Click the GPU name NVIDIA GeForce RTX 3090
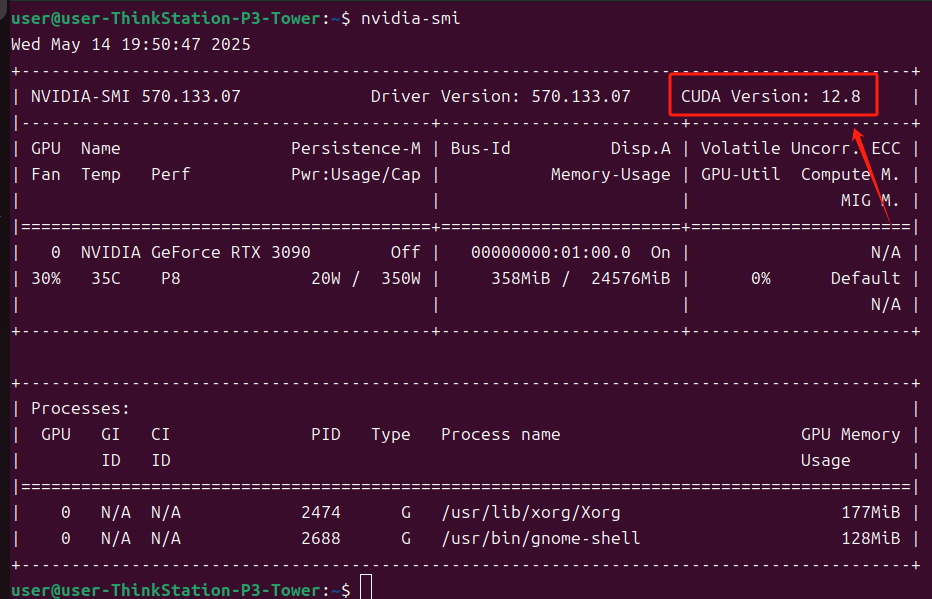Image resolution: width=932 pixels, height=599 pixels. (x=196, y=253)
